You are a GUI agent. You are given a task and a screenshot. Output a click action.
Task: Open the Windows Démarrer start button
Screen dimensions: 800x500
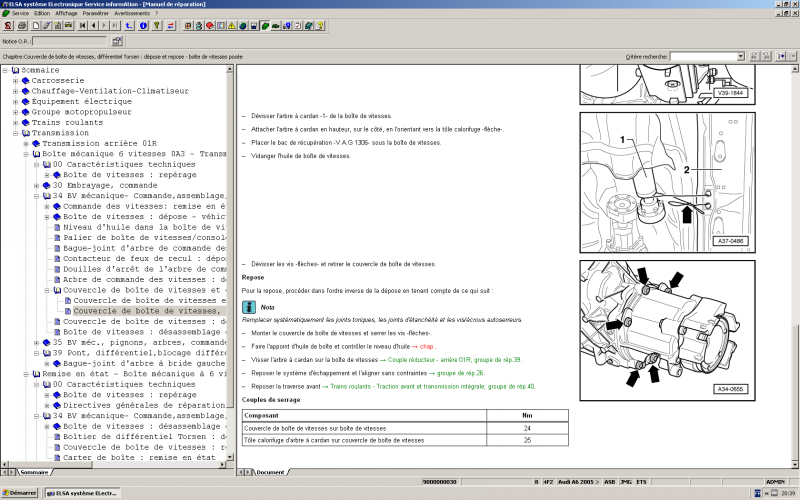tap(20, 493)
